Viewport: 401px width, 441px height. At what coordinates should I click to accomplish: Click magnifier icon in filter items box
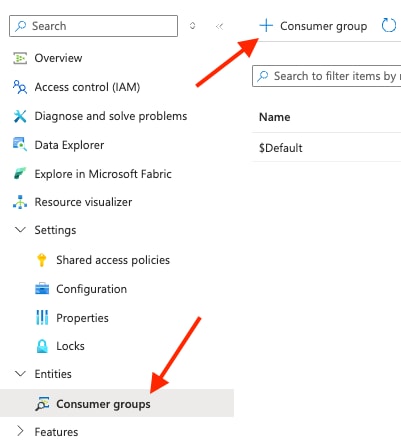(x=263, y=76)
